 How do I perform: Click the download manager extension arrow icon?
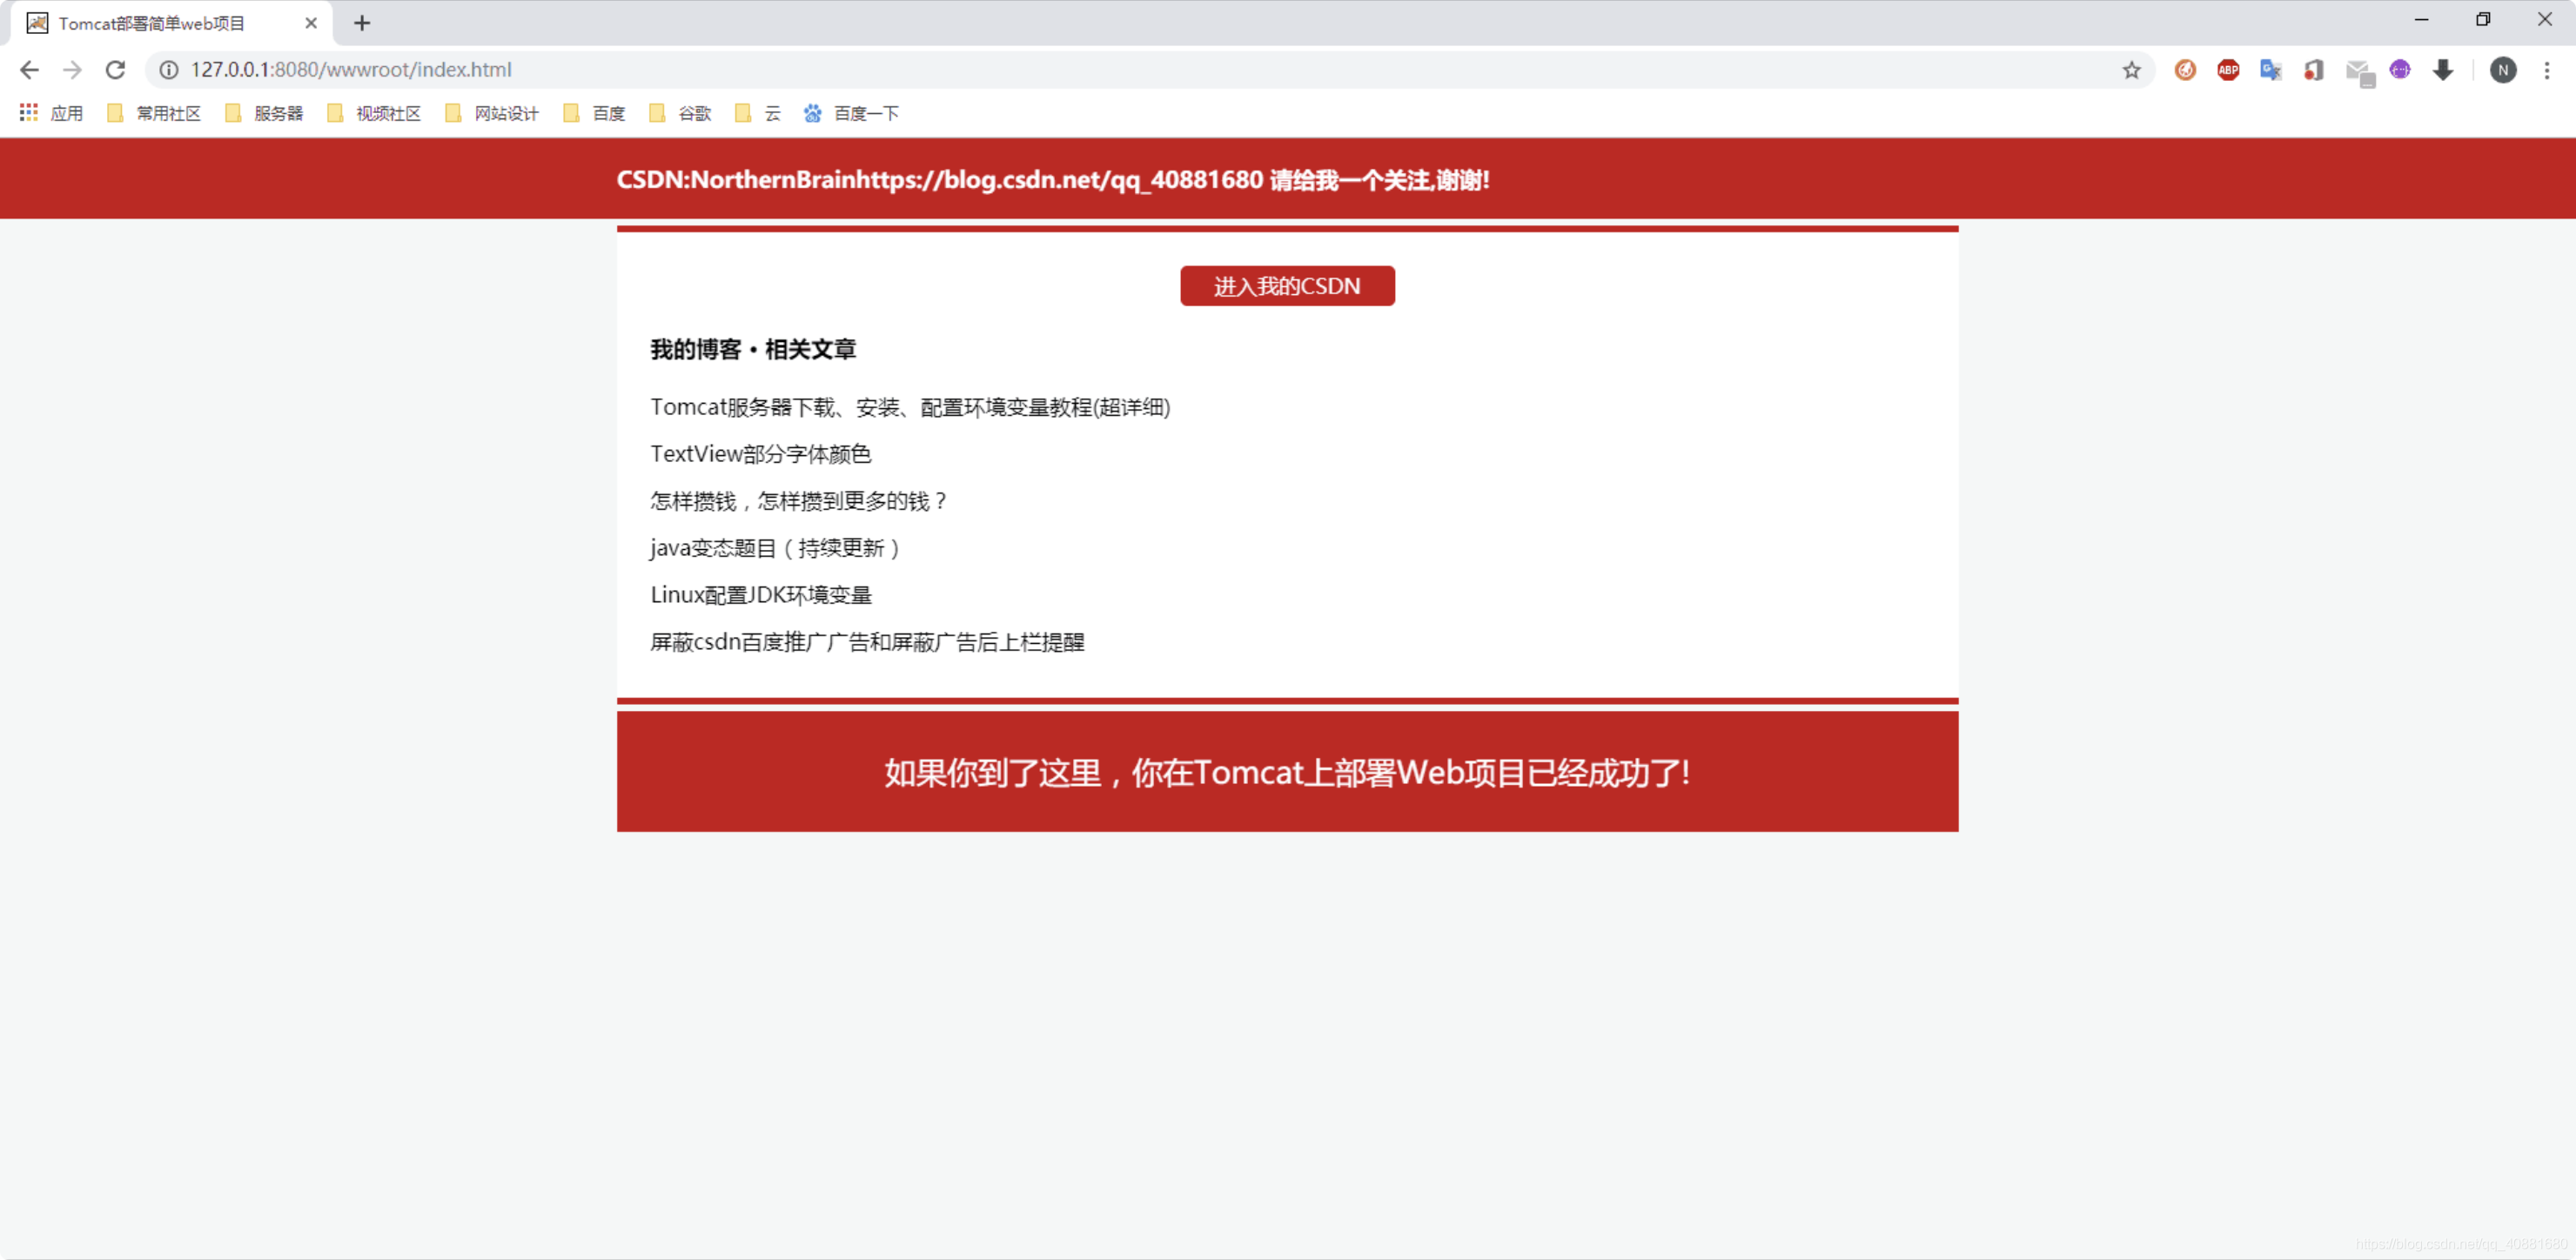pos(2444,70)
